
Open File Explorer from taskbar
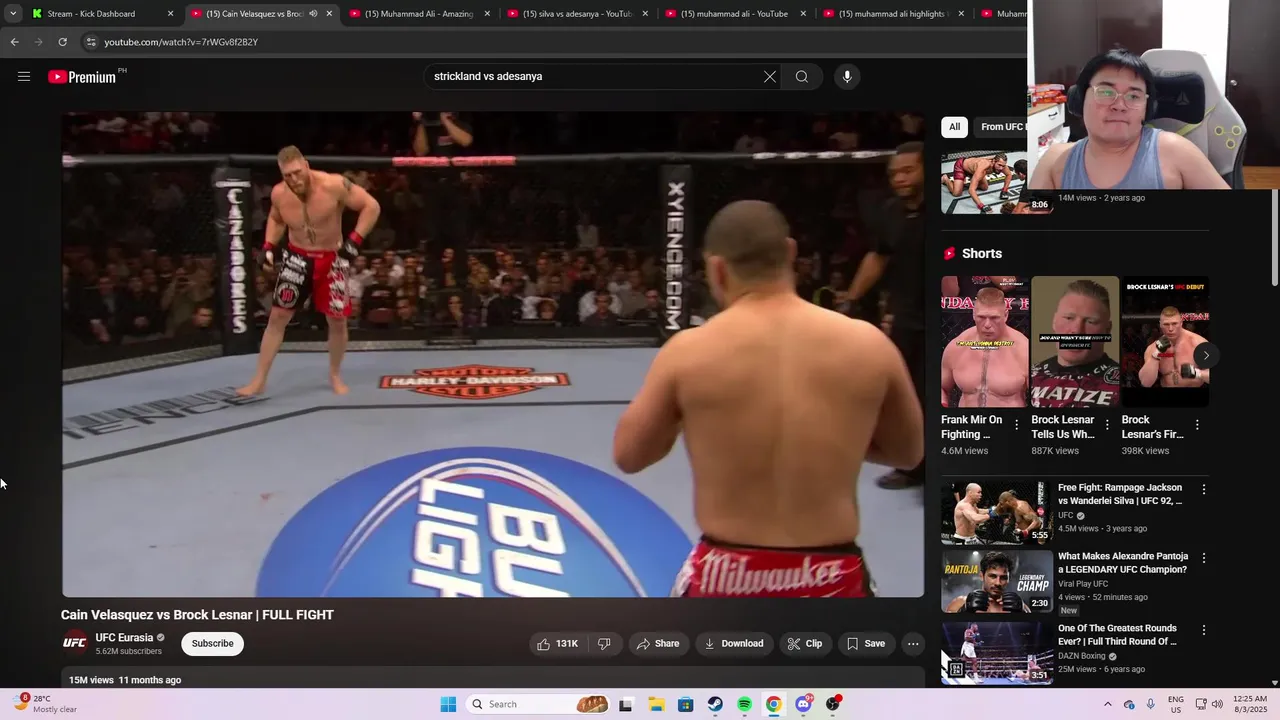[x=656, y=704]
